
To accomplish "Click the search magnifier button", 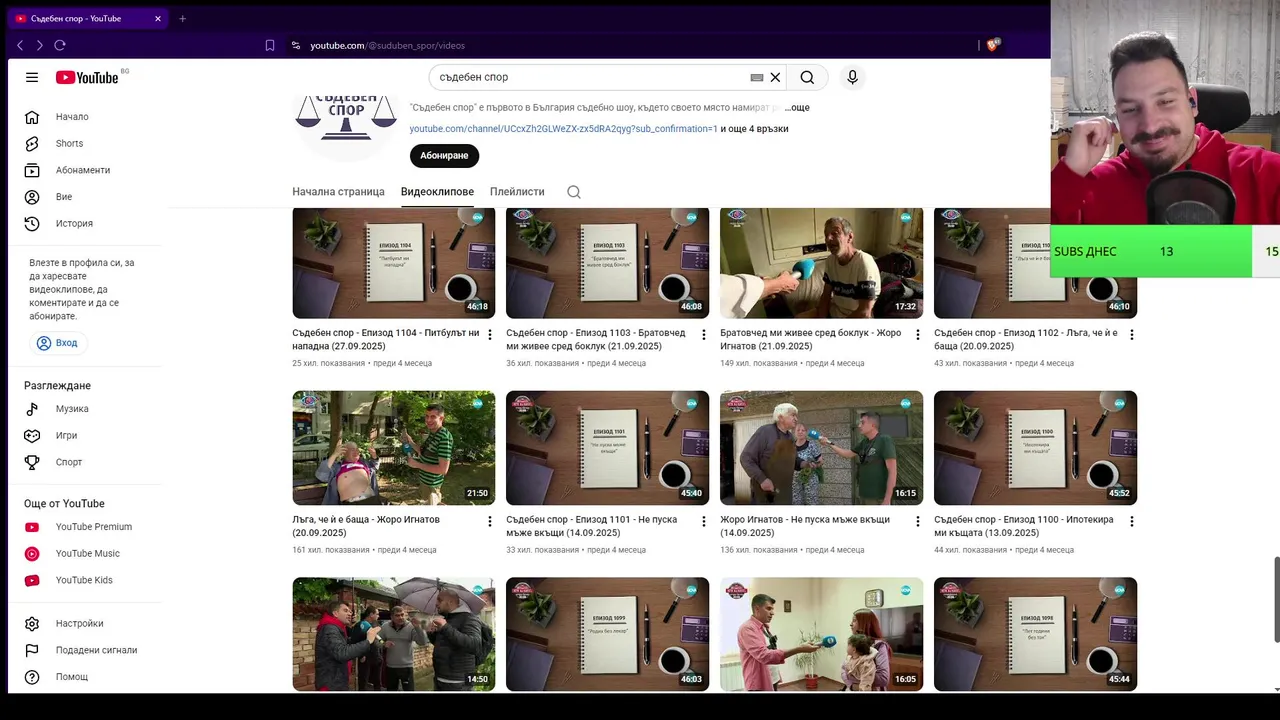I will coord(807,77).
